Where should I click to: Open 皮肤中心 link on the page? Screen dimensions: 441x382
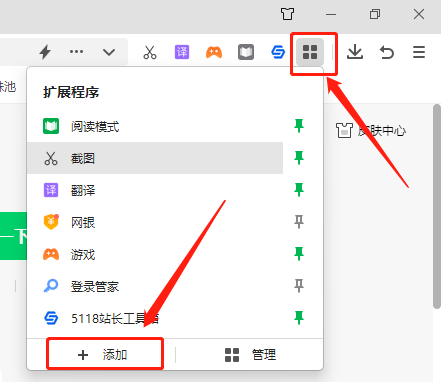coord(371,131)
